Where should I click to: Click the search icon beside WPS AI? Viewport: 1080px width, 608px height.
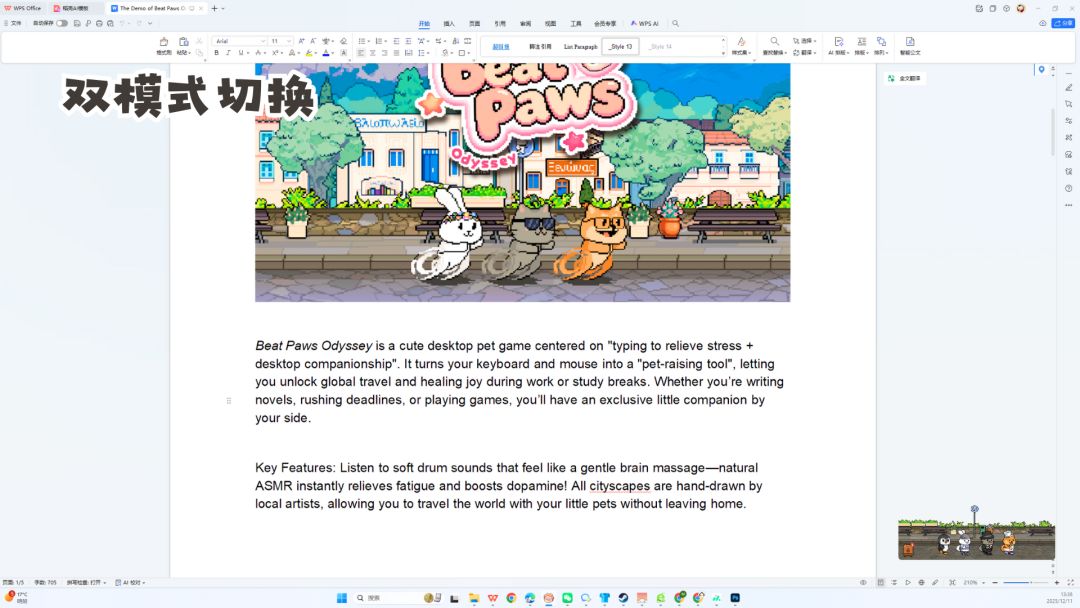(676, 23)
